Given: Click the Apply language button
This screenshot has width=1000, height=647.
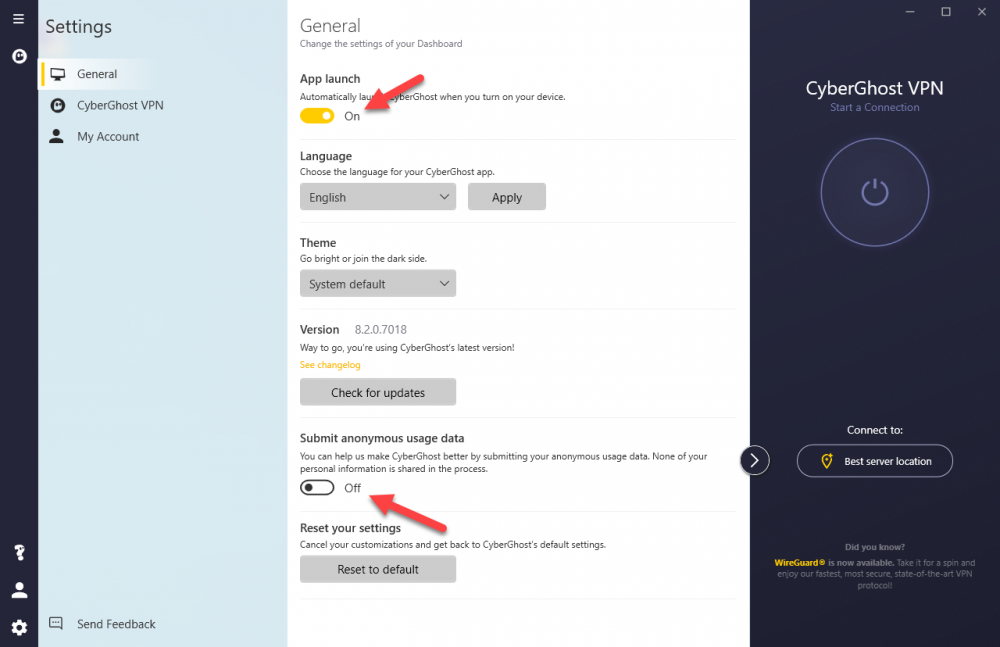Looking at the screenshot, I should (507, 197).
